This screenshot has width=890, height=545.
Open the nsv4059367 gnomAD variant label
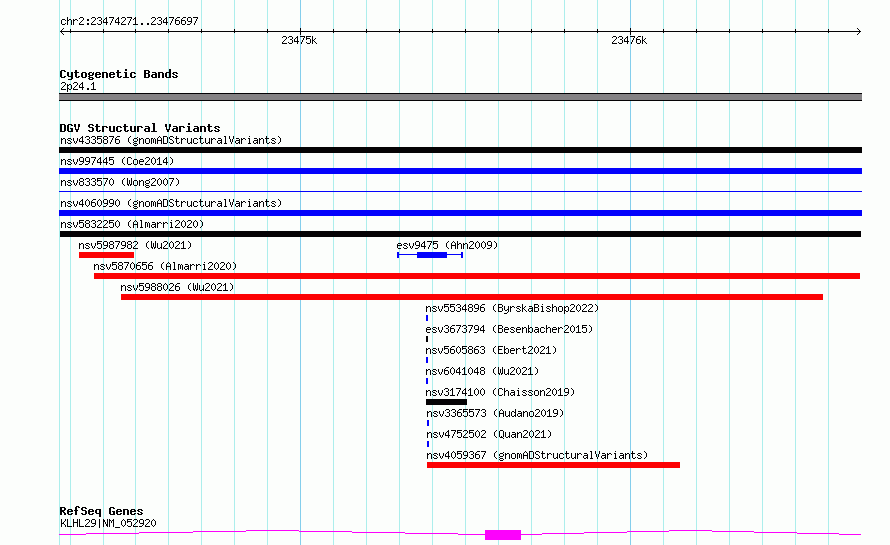coord(537,455)
